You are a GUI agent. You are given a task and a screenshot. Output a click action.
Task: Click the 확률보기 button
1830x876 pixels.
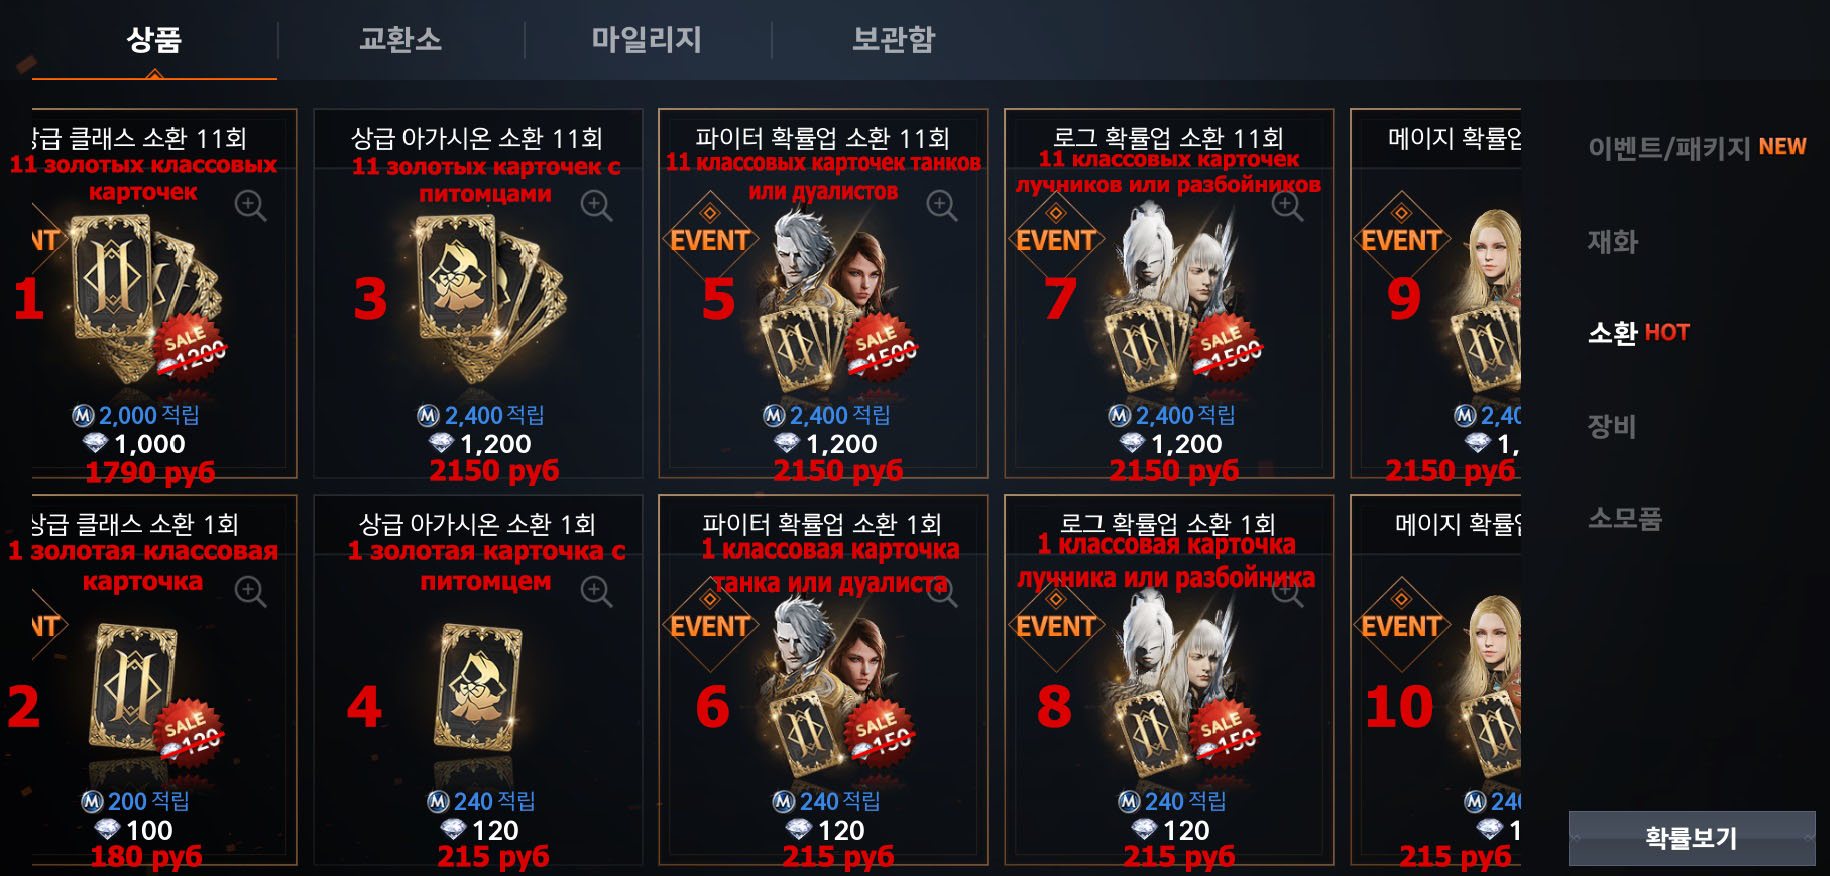1692,838
